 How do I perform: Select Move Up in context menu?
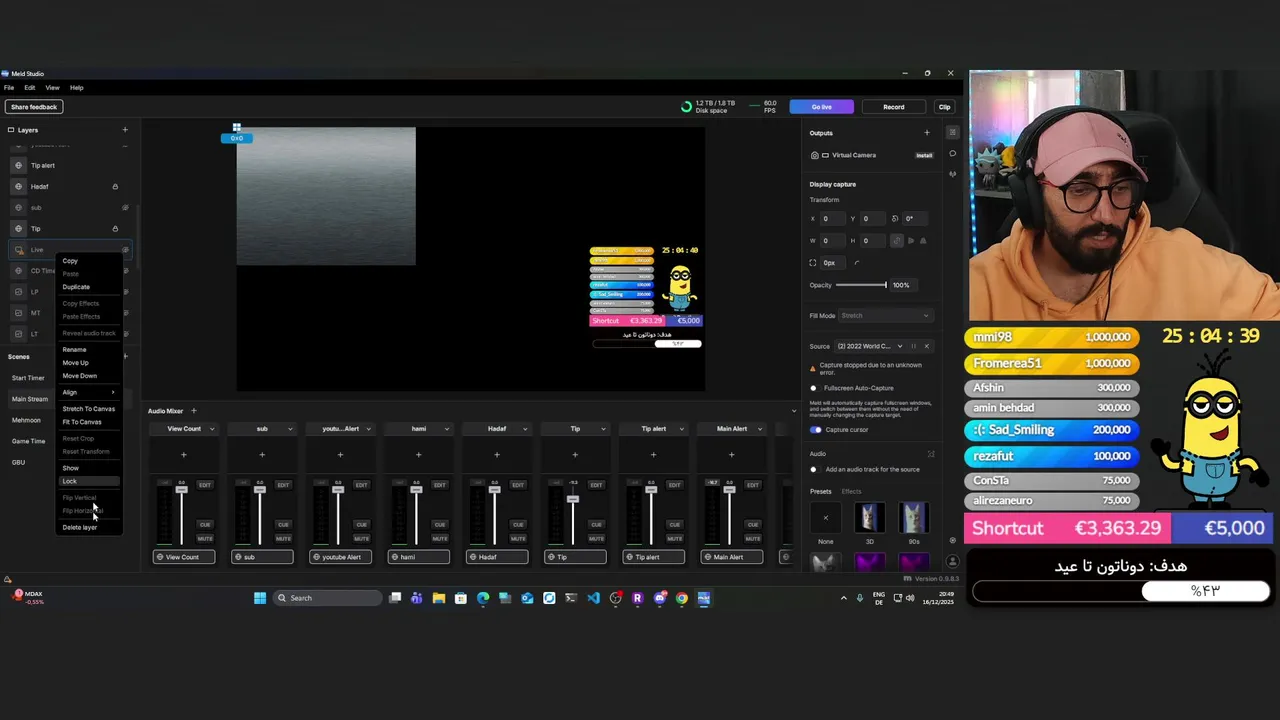[x=75, y=363]
